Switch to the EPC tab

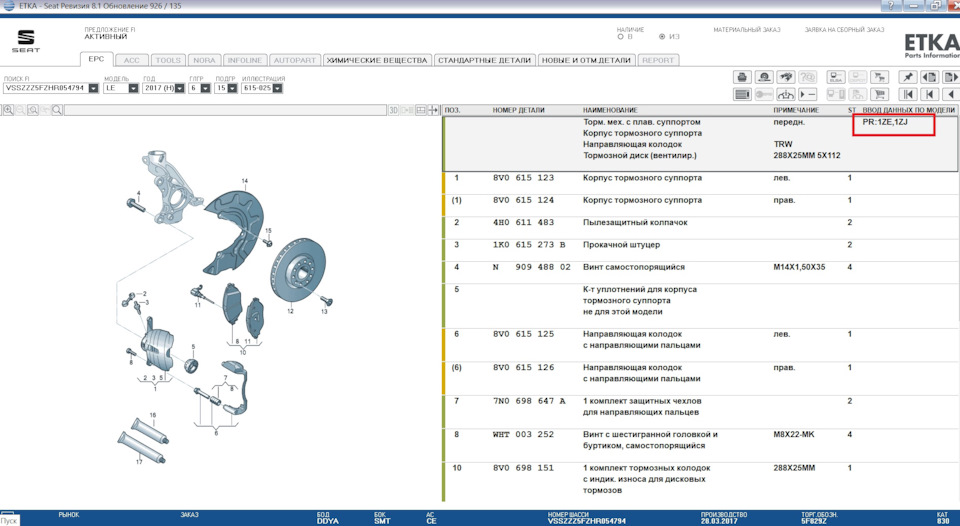click(97, 59)
